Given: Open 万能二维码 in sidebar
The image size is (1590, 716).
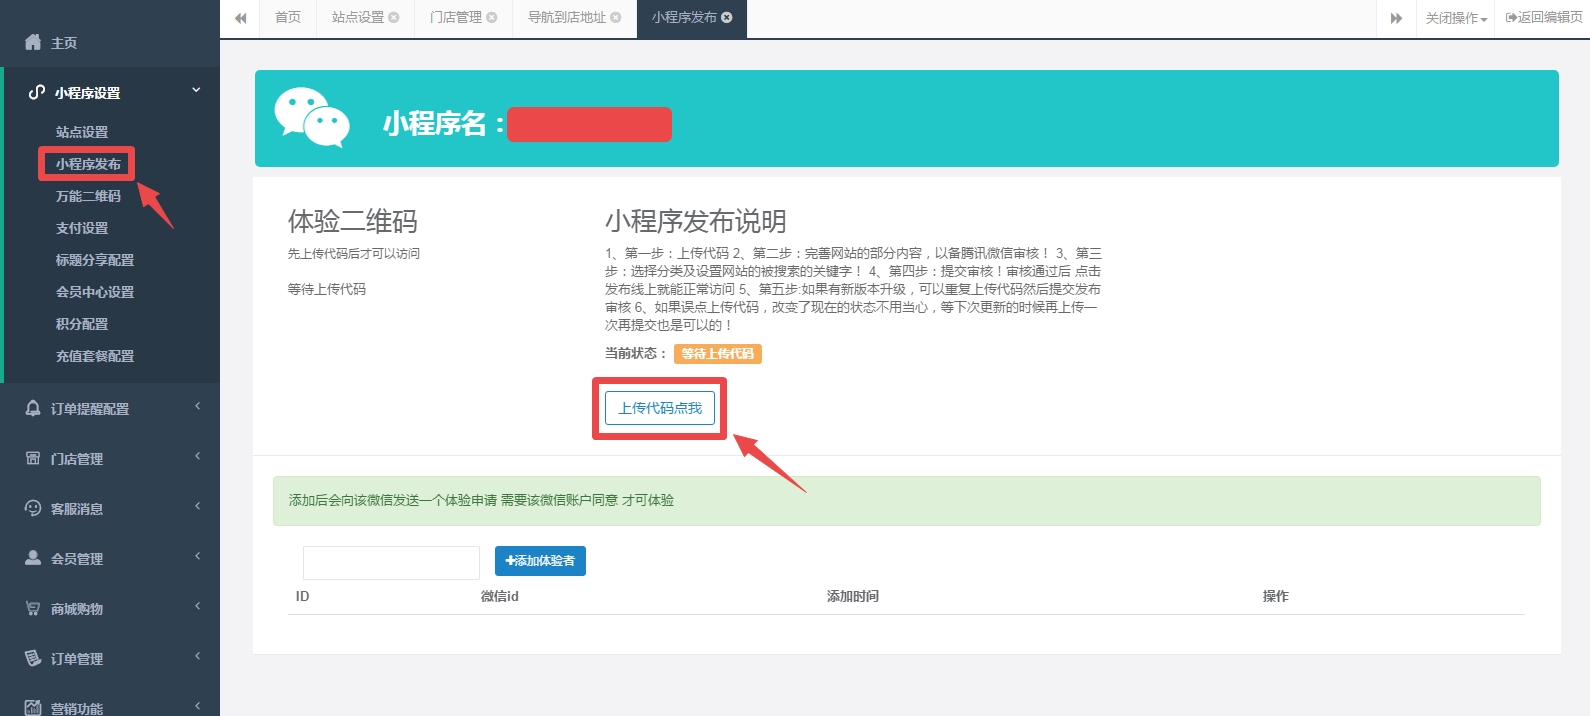Looking at the screenshot, I should 88,196.
